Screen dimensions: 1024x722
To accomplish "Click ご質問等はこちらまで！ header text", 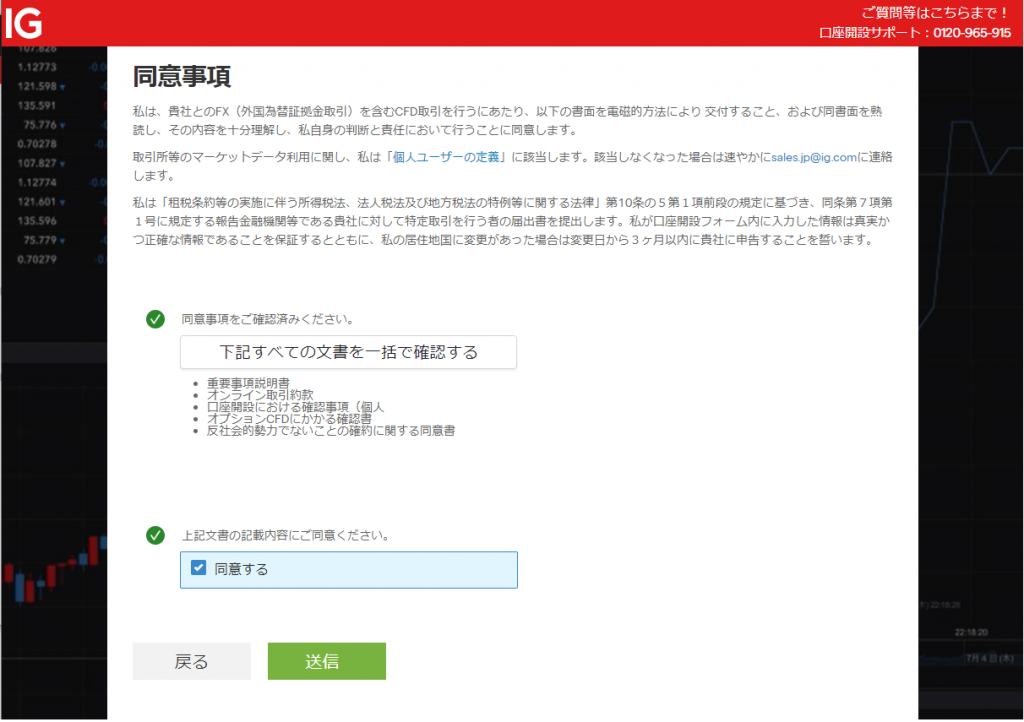I will tap(935, 12).
